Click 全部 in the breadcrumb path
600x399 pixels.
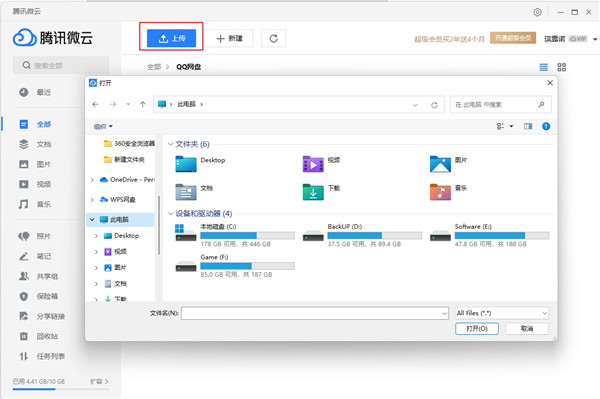(x=154, y=67)
